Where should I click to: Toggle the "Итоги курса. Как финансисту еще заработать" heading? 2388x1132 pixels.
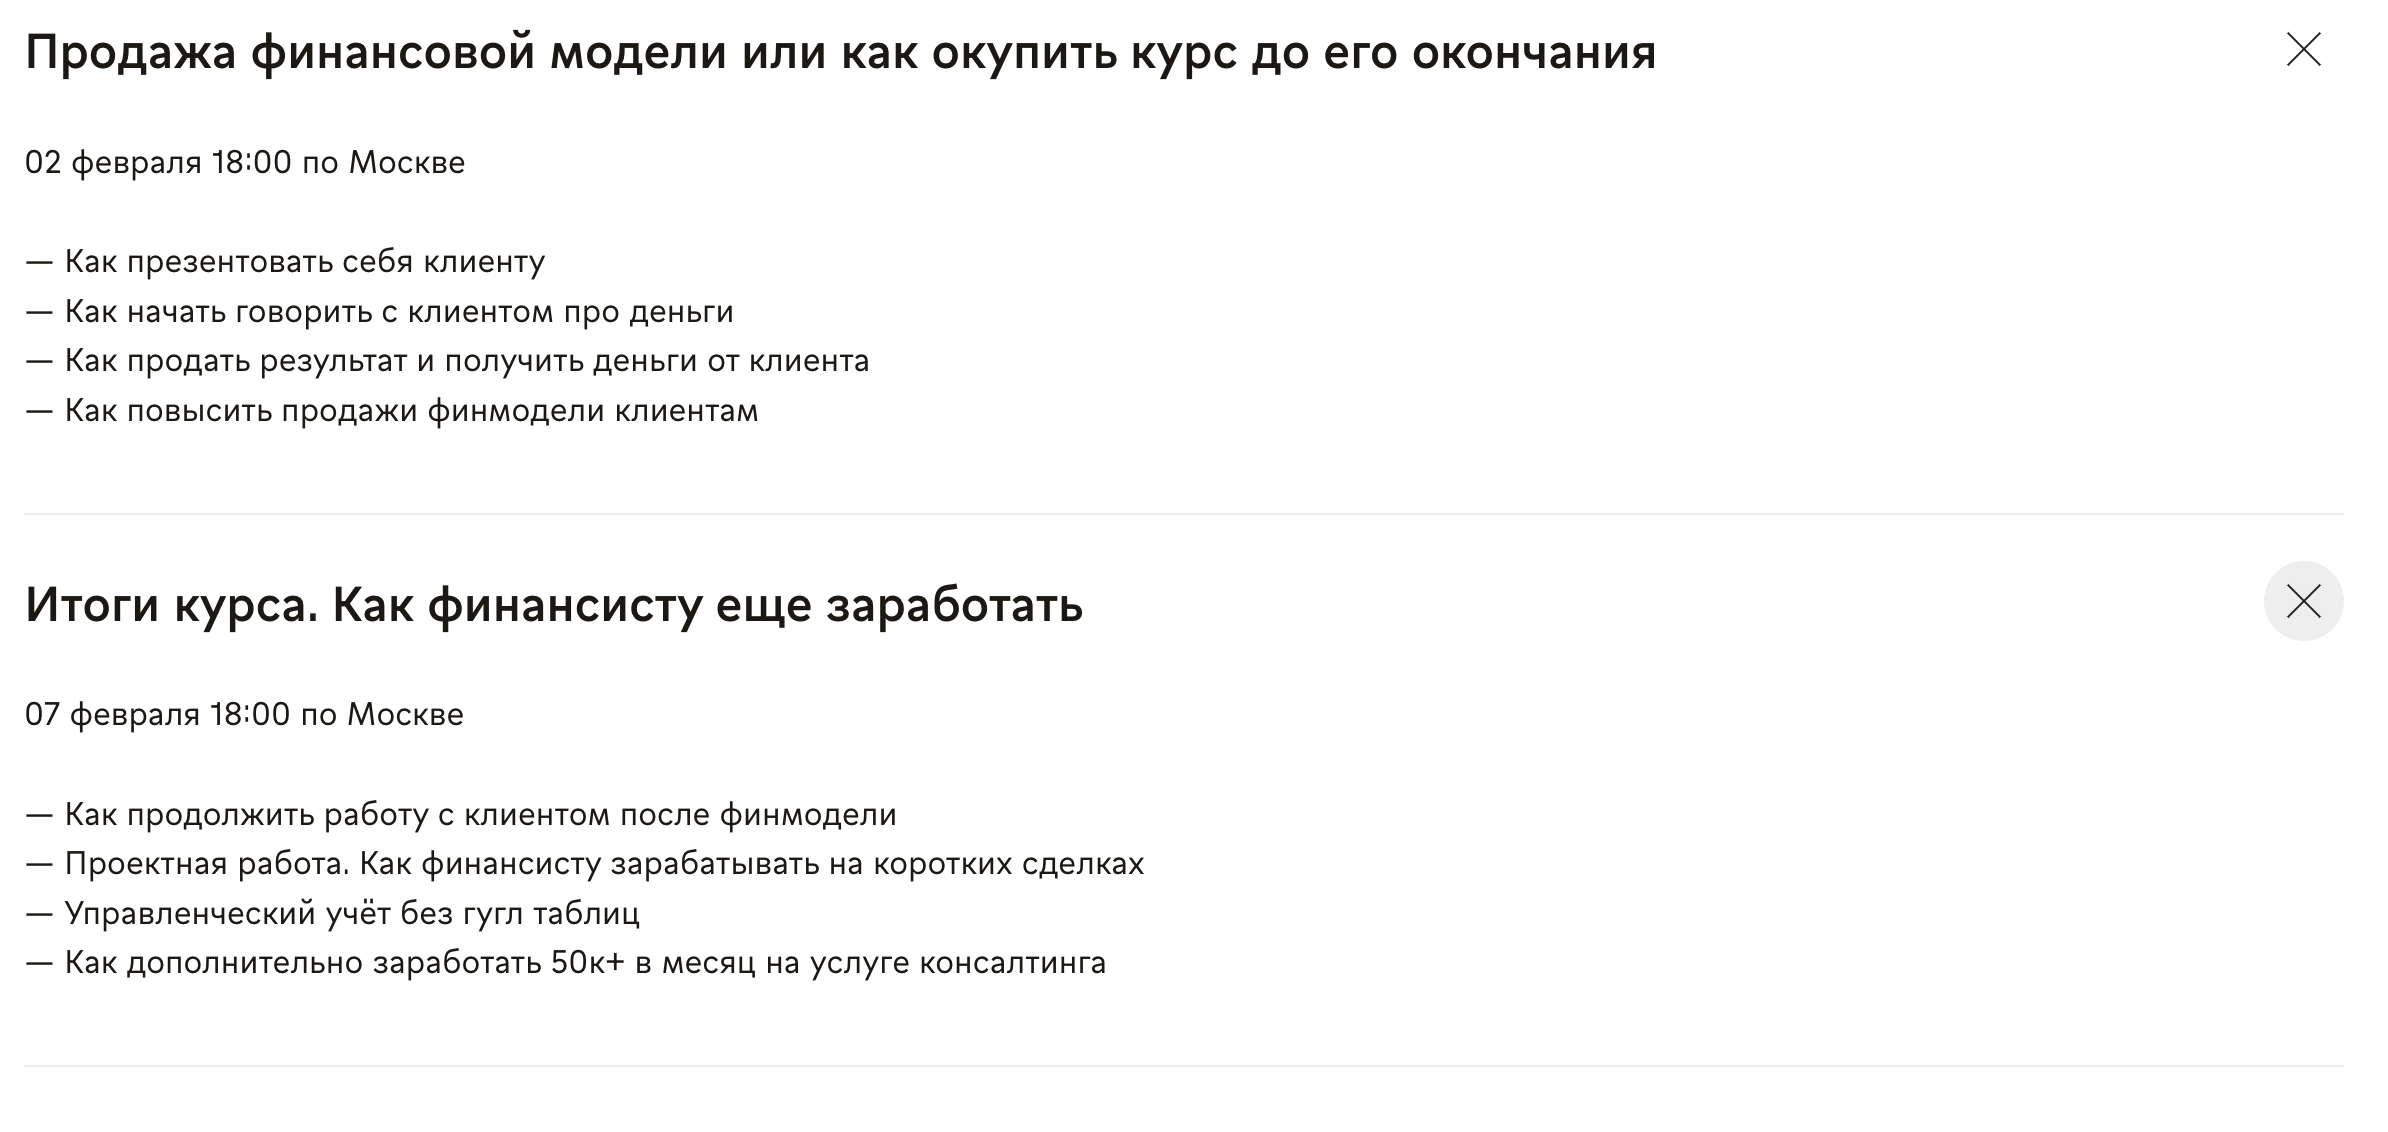coord(554,604)
